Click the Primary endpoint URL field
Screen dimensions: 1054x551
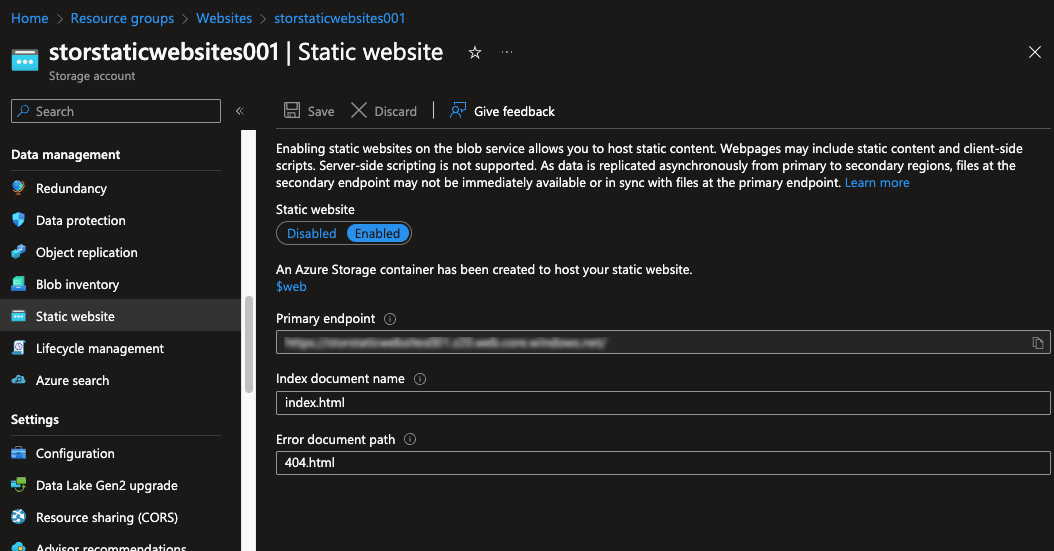(x=663, y=342)
